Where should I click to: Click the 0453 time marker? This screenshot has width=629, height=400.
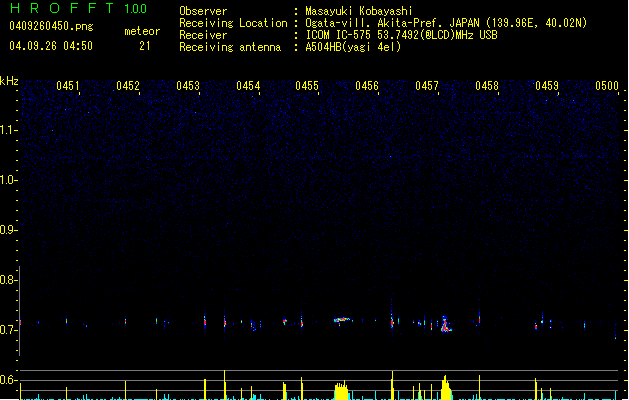click(x=188, y=86)
